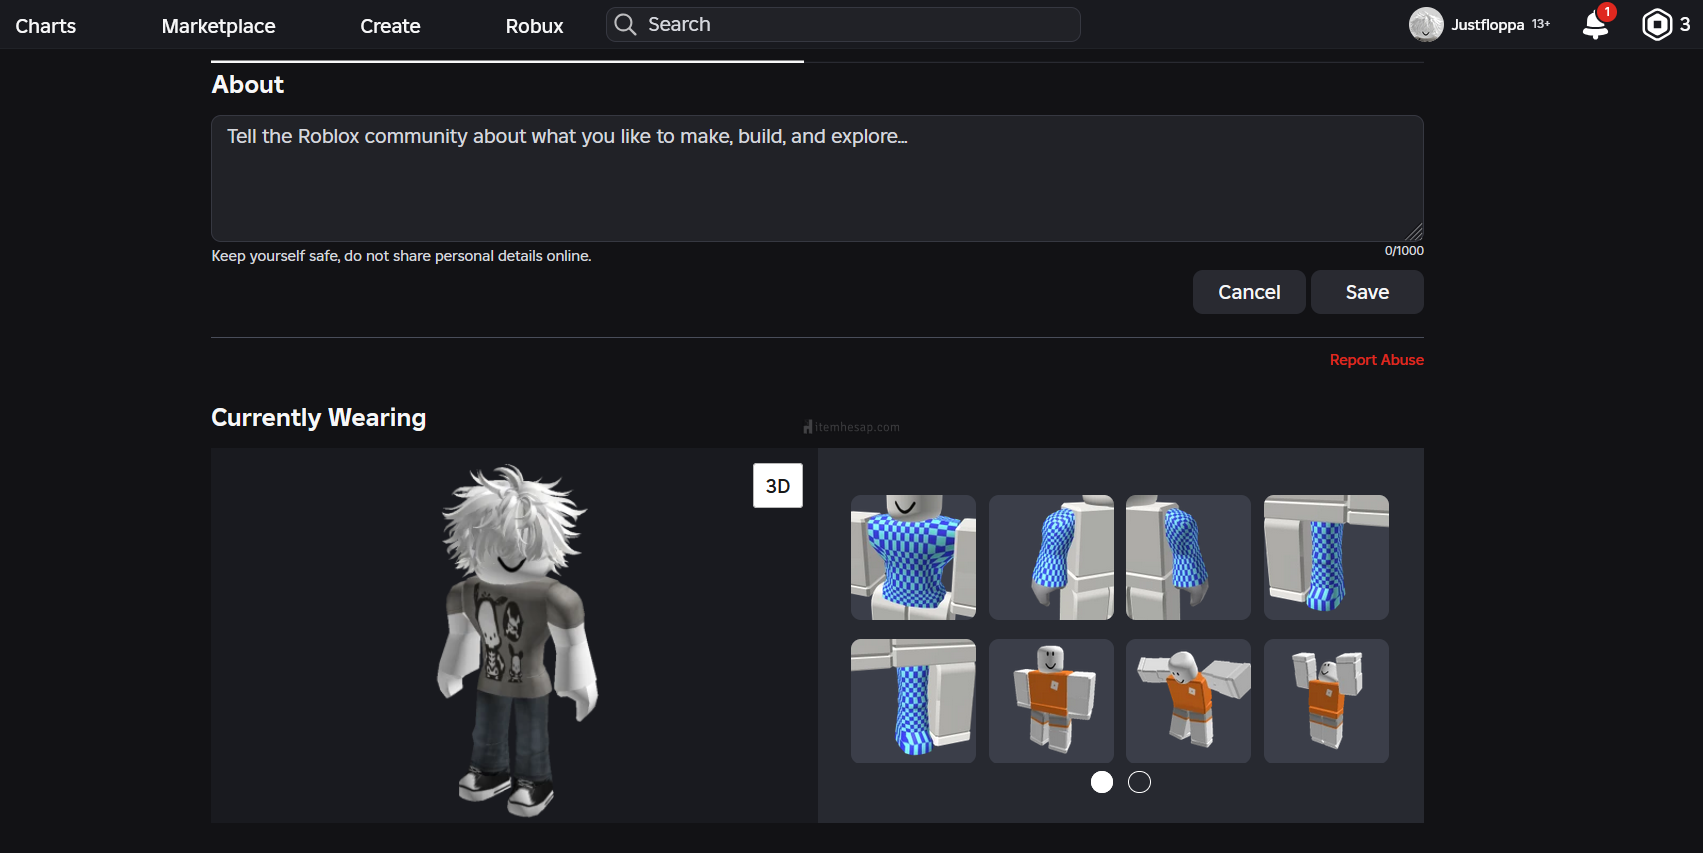Open the Marketplace page
Screen dimensions: 1703x853
coord(218,26)
